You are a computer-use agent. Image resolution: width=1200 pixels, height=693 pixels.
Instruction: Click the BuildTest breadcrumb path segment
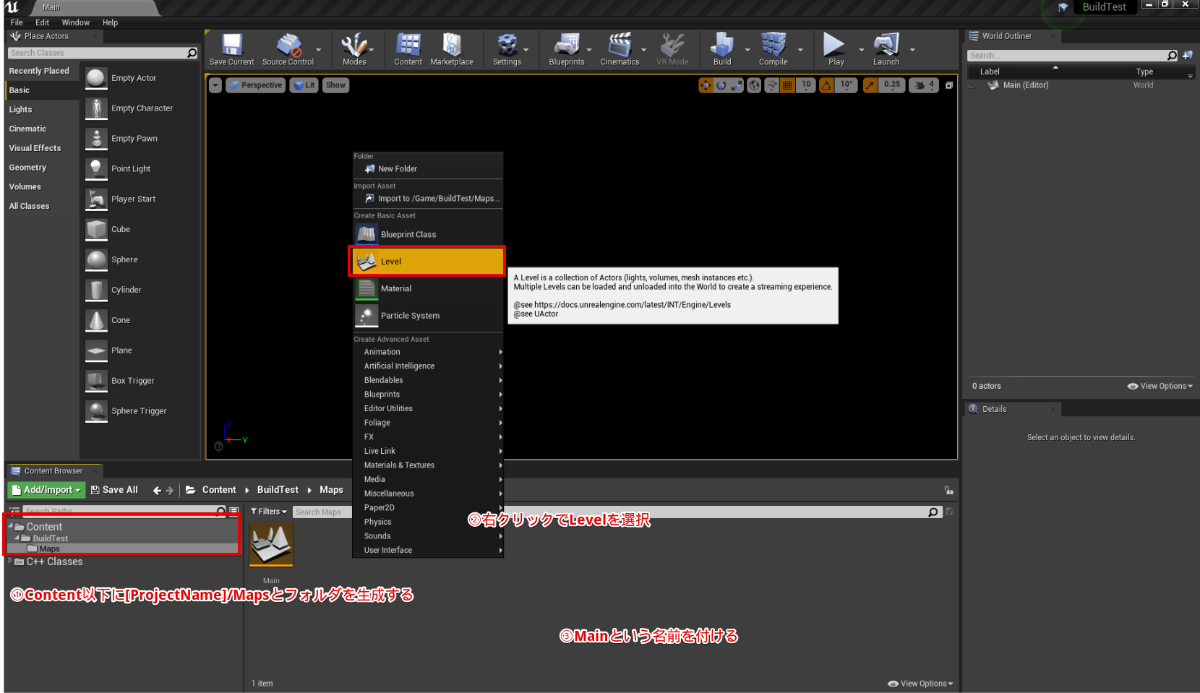coord(278,490)
